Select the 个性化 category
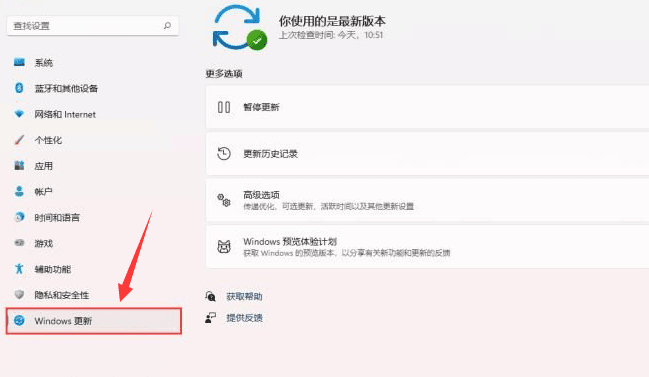The height and width of the screenshot is (377, 649). [x=93, y=140]
